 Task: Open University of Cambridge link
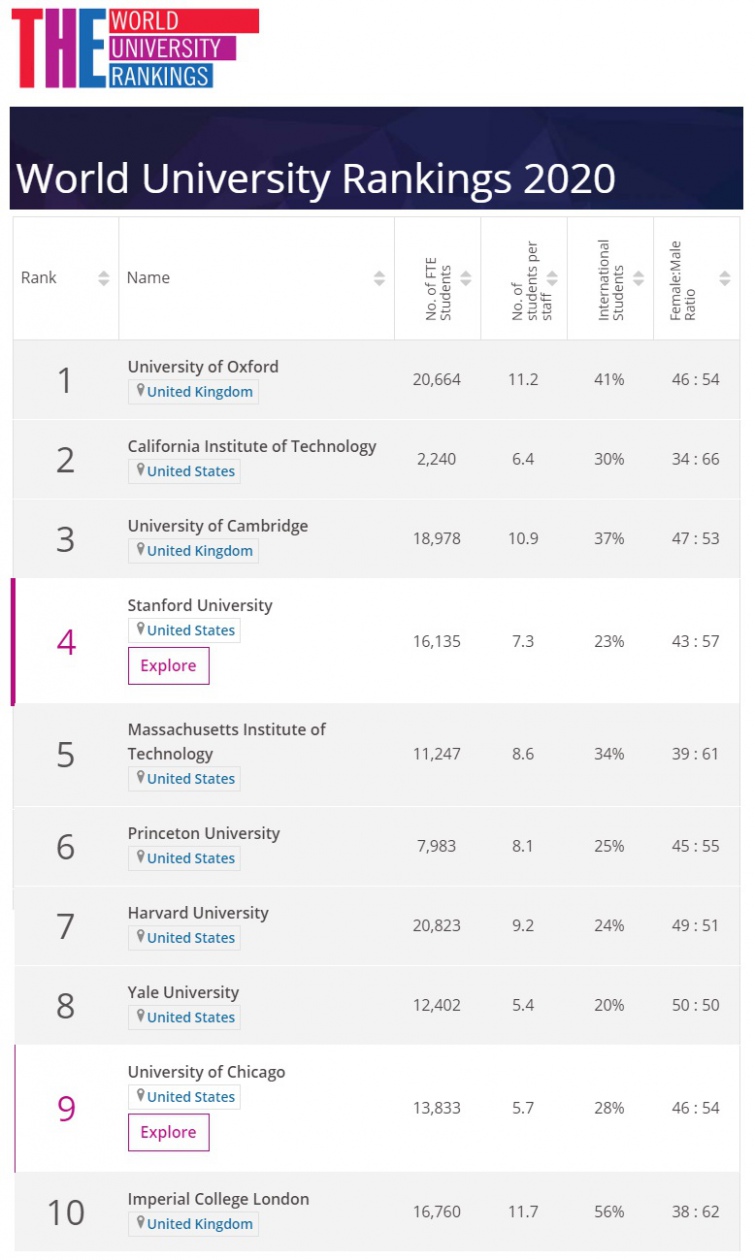coord(218,526)
